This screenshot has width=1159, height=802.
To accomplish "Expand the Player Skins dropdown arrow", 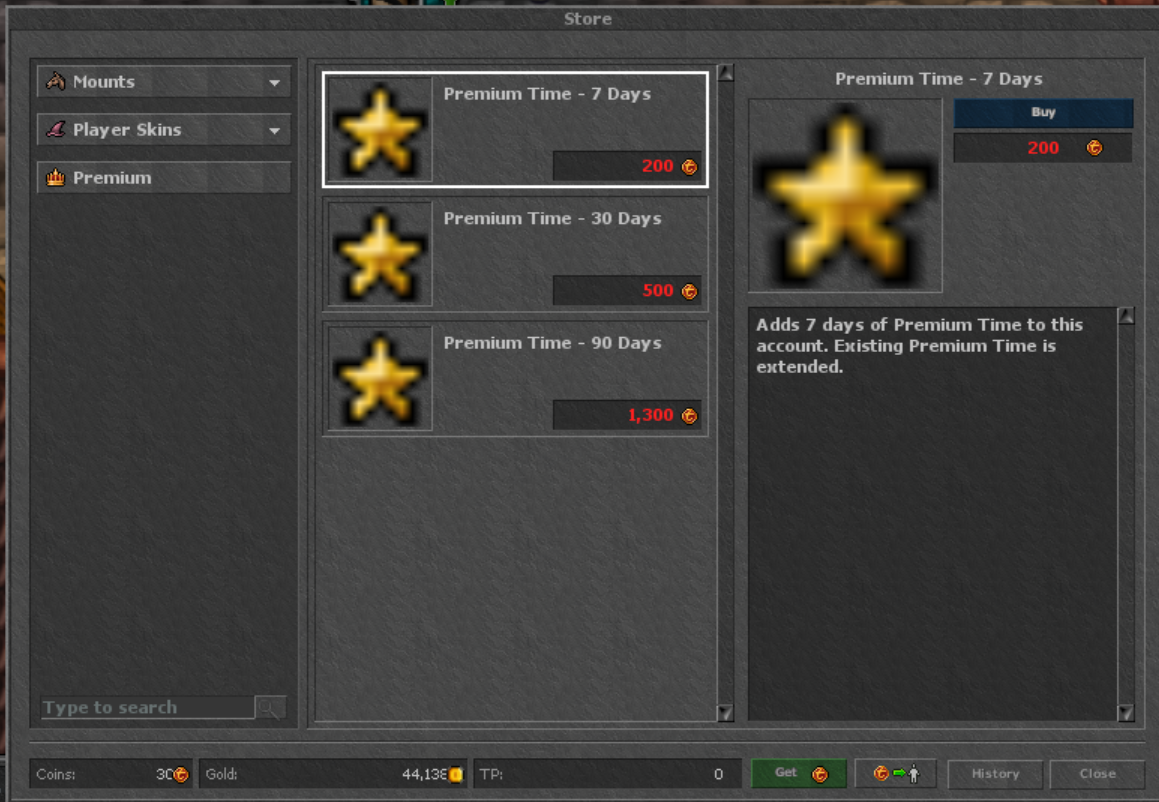I will (274, 131).
